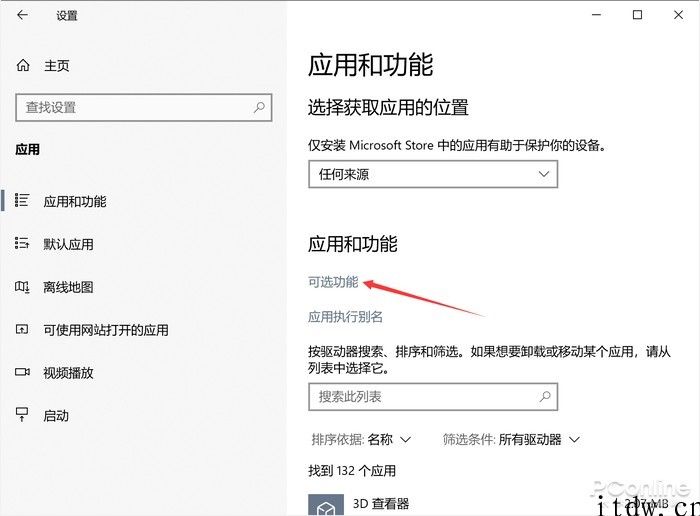
Task: Click the 默认应用 sidebar icon
Action: tap(22, 243)
